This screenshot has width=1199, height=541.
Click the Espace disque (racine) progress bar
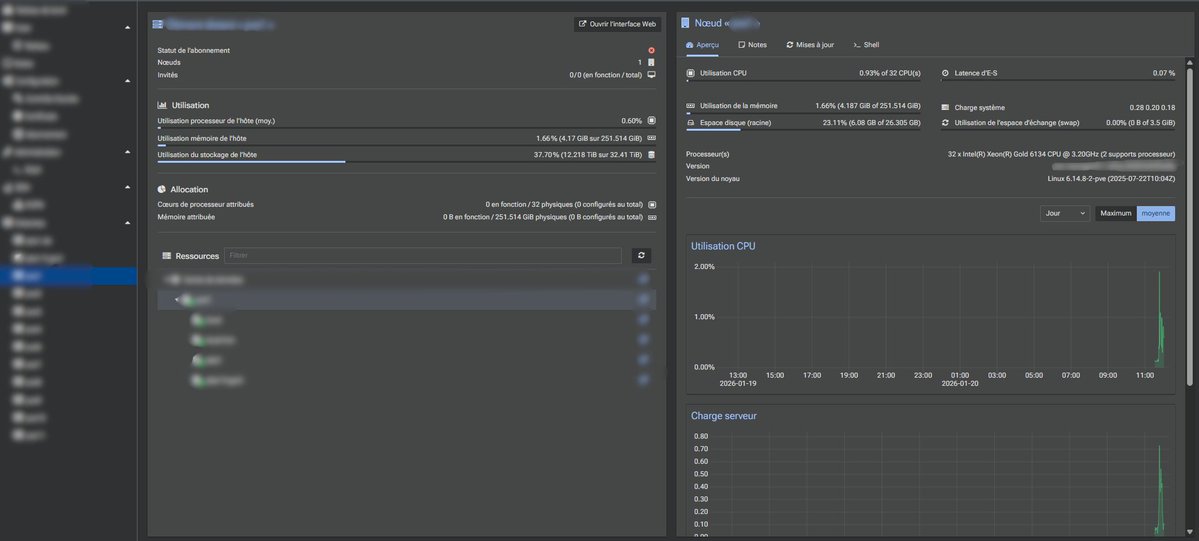click(804, 129)
